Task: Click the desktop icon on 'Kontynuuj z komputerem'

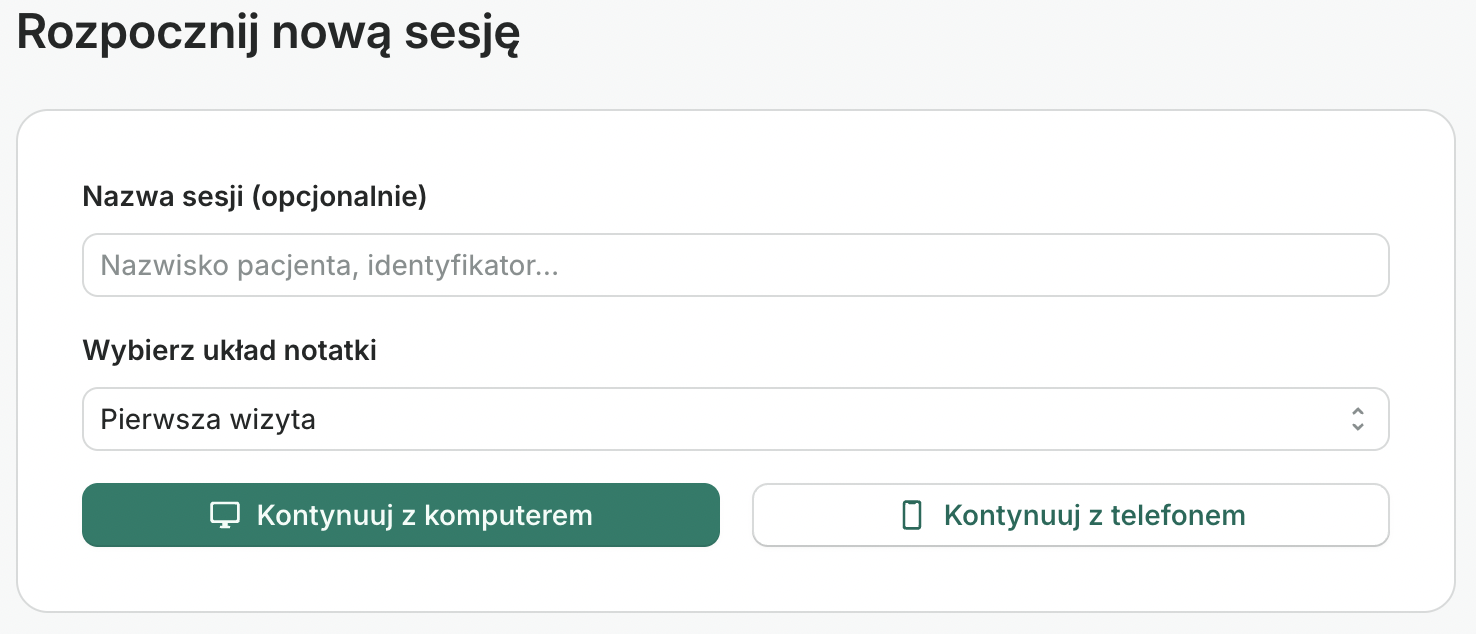Action: (x=224, y=514)
